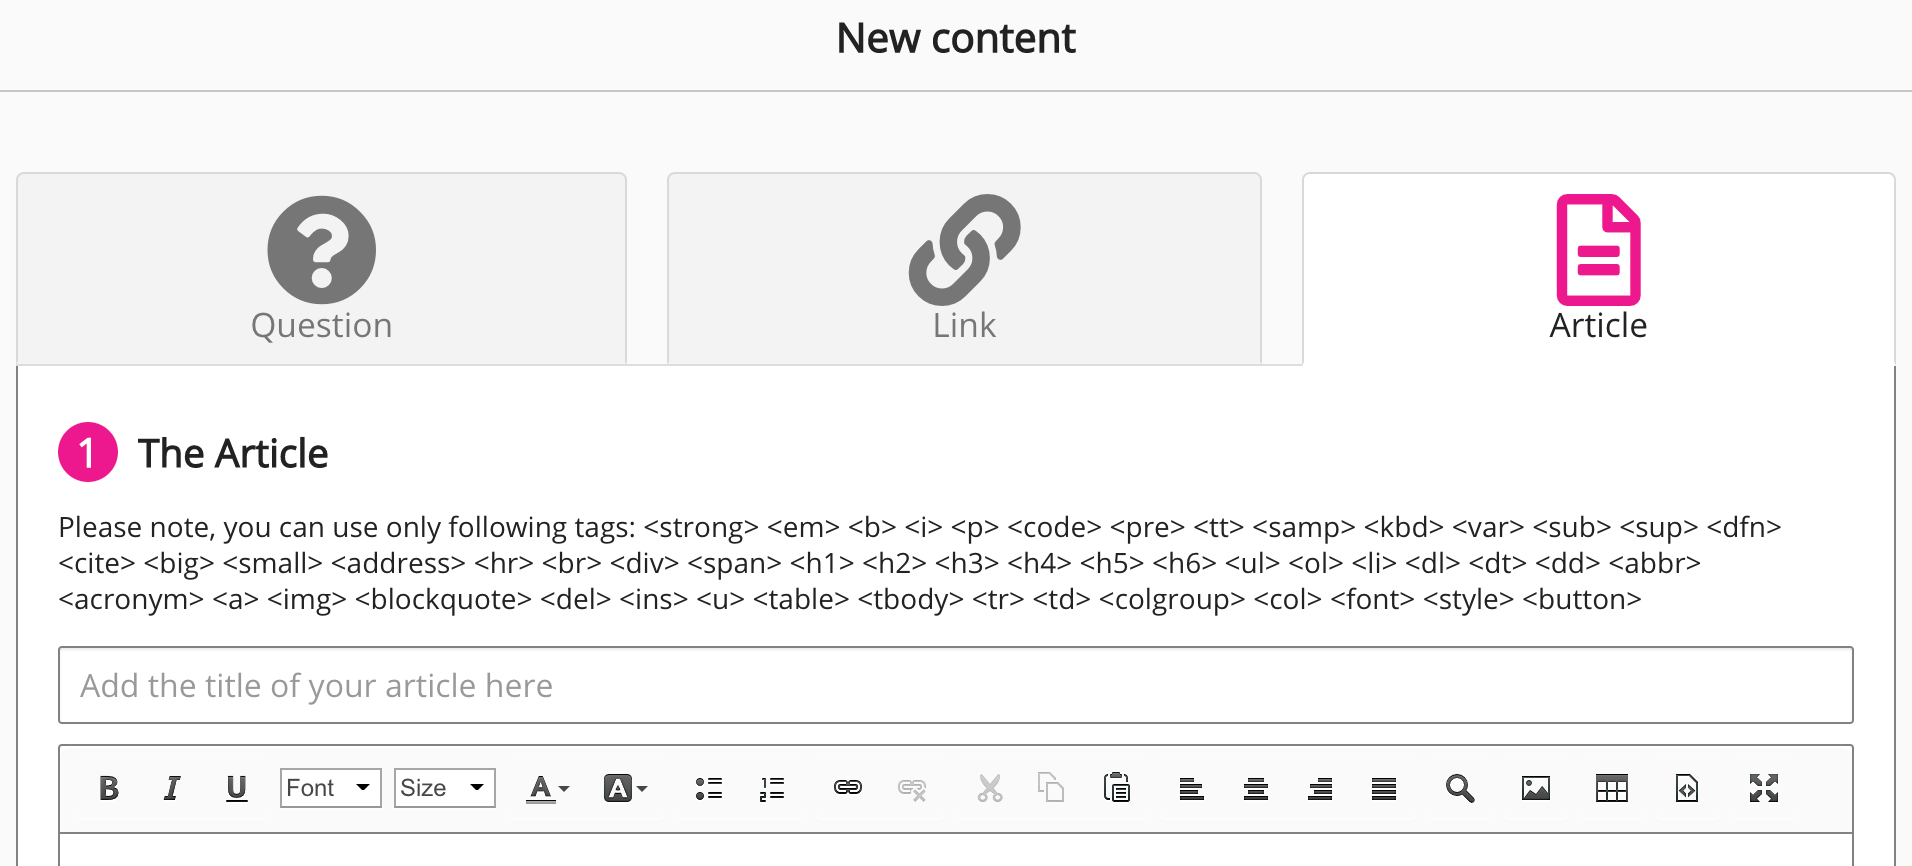Screen dimensions: 1912x866
Task: Open the Size dropdown
Action: coord(444,788)
